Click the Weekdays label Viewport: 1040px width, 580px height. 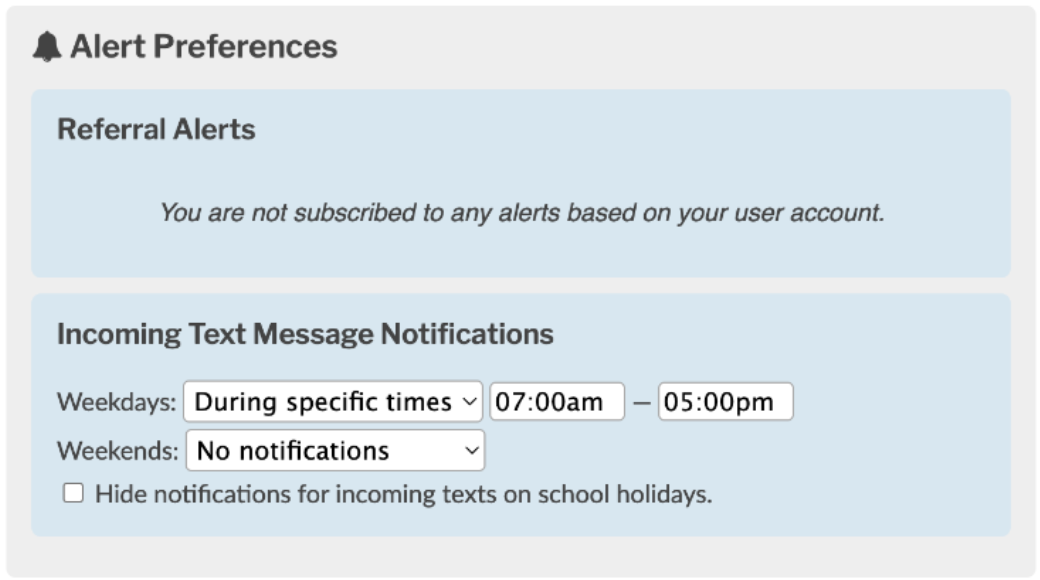pyautogui.click(x=116, y=402)
